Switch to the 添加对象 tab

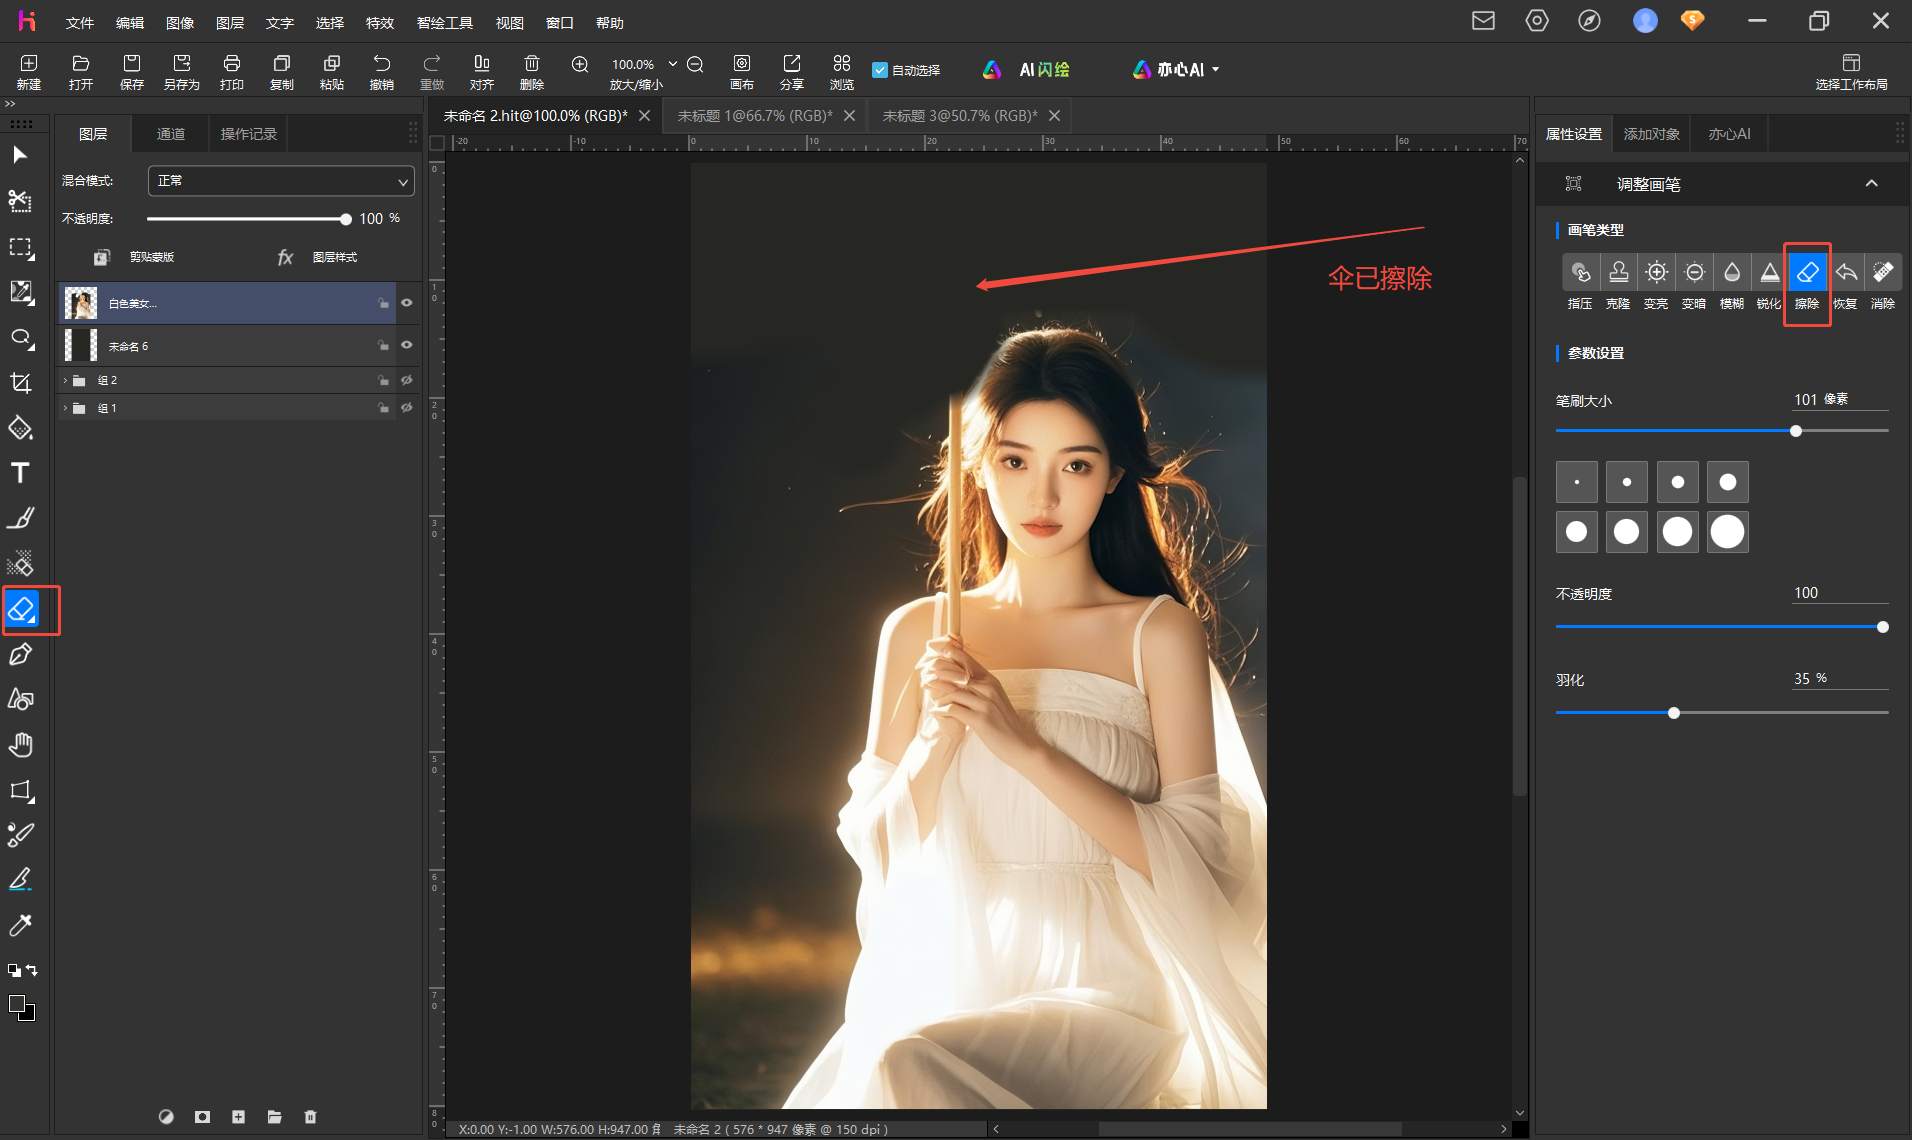point(1651,134)
